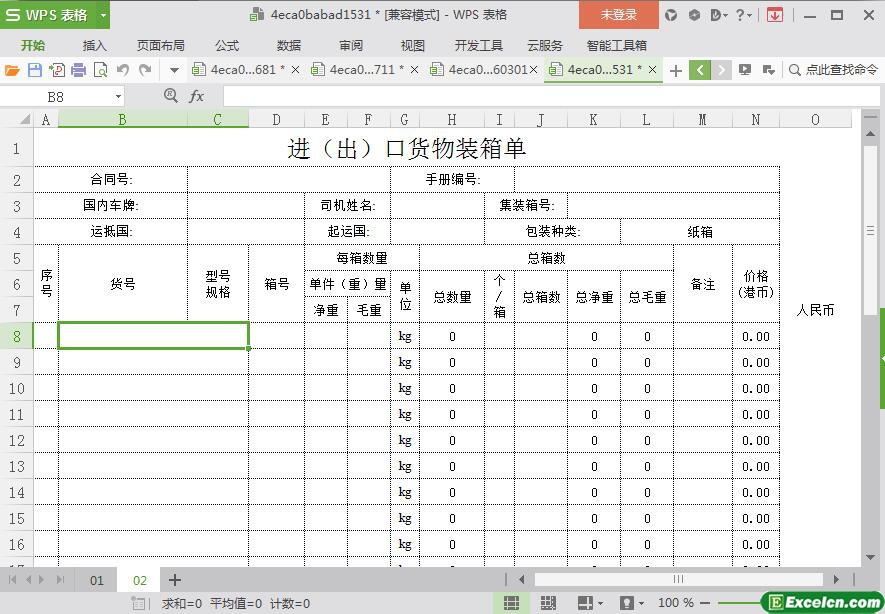Switch to sheet tab 02

(139, 580)
